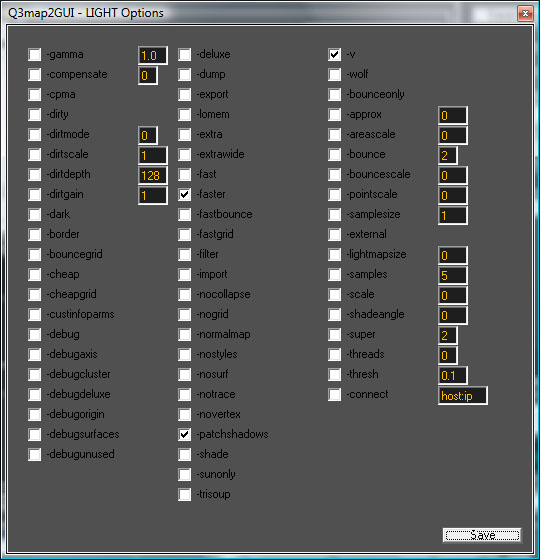The height and width of the screenshot is (560, 540).
Task: Enable the -sunonly option
Action: pos(185,475)
